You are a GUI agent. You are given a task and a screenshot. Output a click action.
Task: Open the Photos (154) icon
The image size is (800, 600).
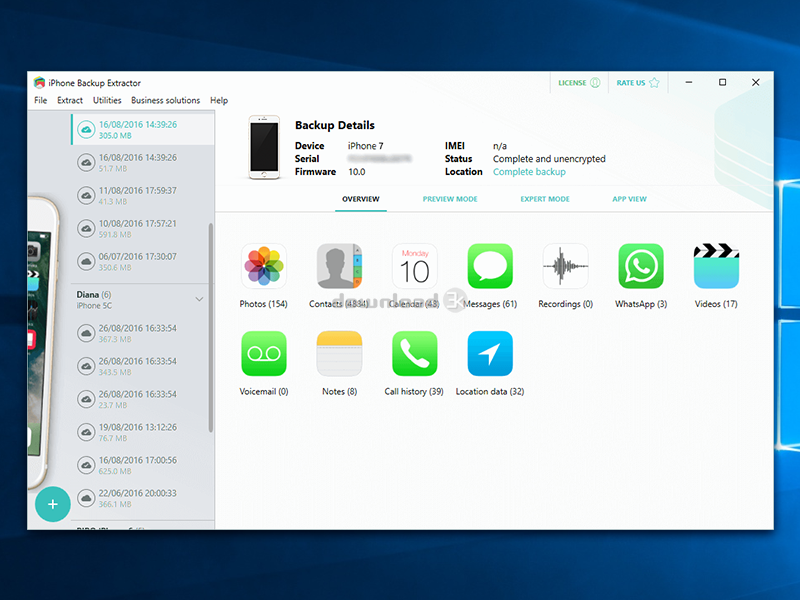point(264,266)
